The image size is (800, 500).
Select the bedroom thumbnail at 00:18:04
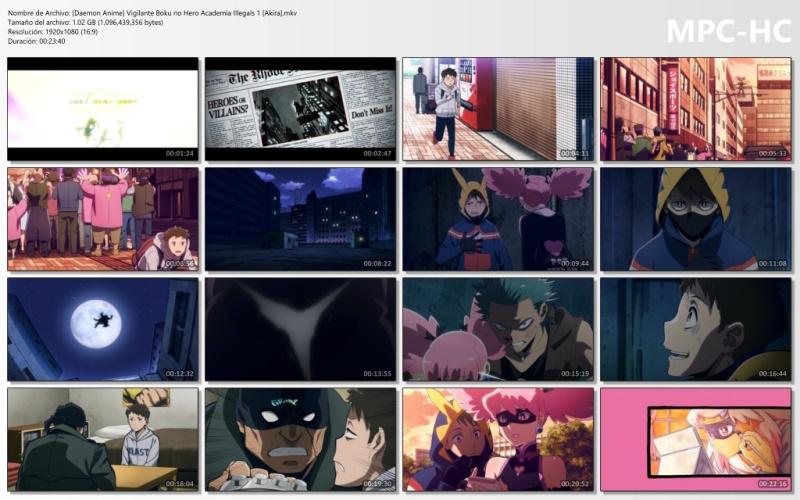[x=103, y=439]
